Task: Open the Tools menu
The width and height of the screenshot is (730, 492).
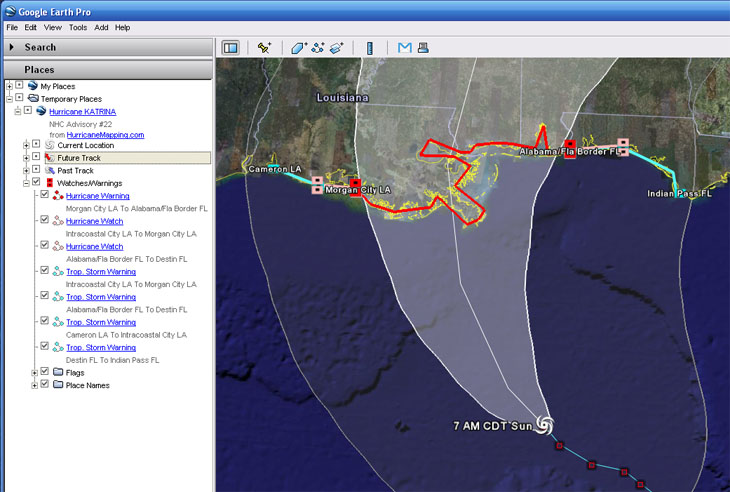Action: pos(78,27)
